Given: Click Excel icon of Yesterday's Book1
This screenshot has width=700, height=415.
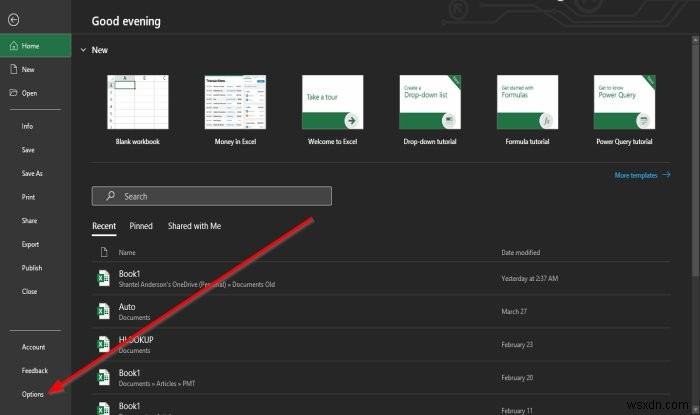Looking at the screenshot, I should (x=104, y=278).
